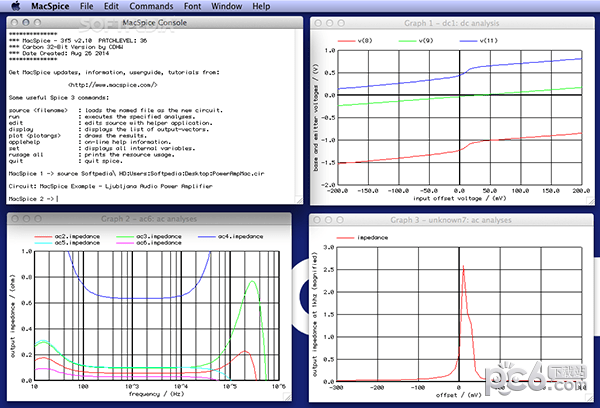This screenshot has height=408, width=600.
Task: Click the 'applehelp' command line in console
Action: pyautogui.click(x=90, y=142)
